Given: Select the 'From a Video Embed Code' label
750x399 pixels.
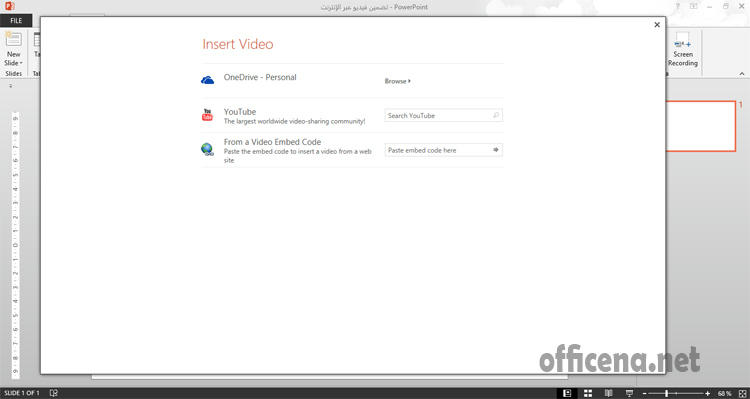Looking at the screenshot, I should (272, 142).
